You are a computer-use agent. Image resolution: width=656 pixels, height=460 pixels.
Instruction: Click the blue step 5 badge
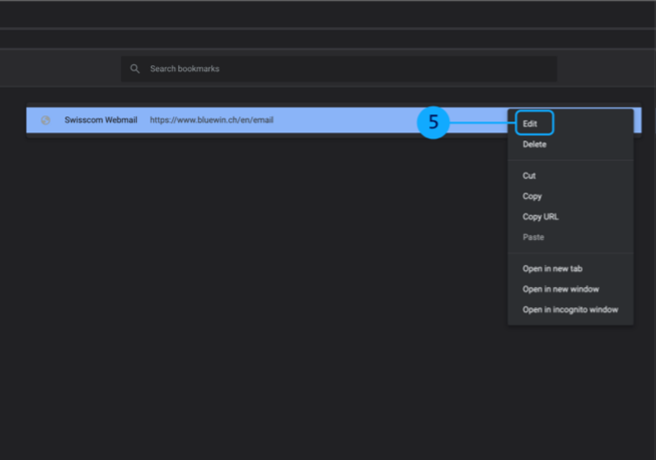pos(433,122)
